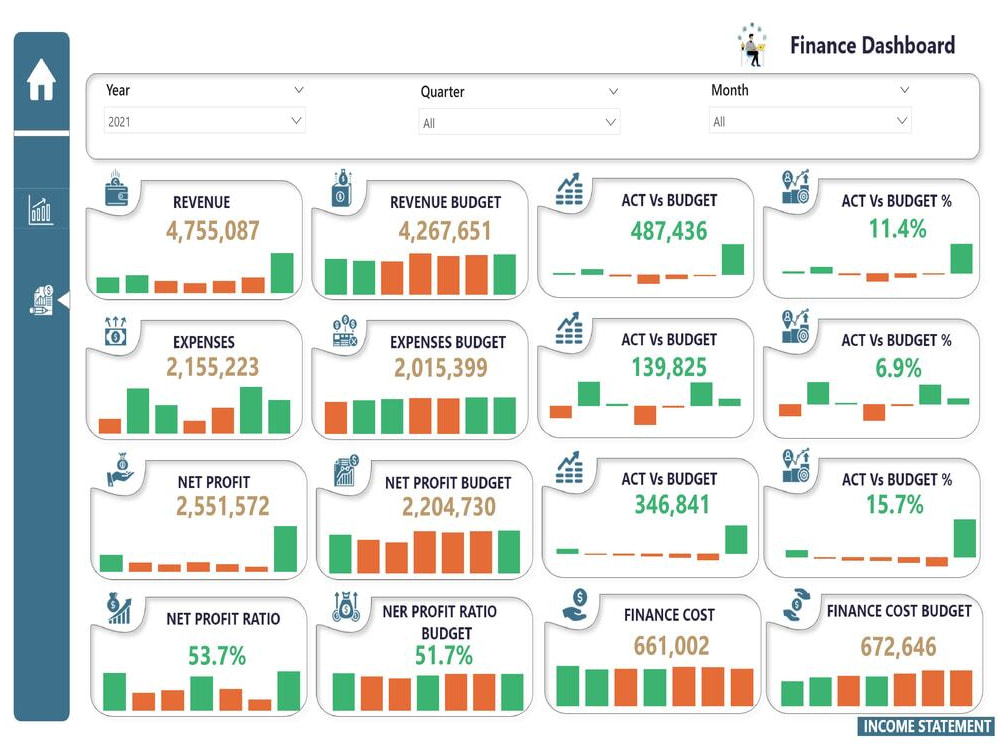Click the calculator icon on EXPENSES BUDGET card
Screen dimensions: 1000x750
(x=344, y=332)
